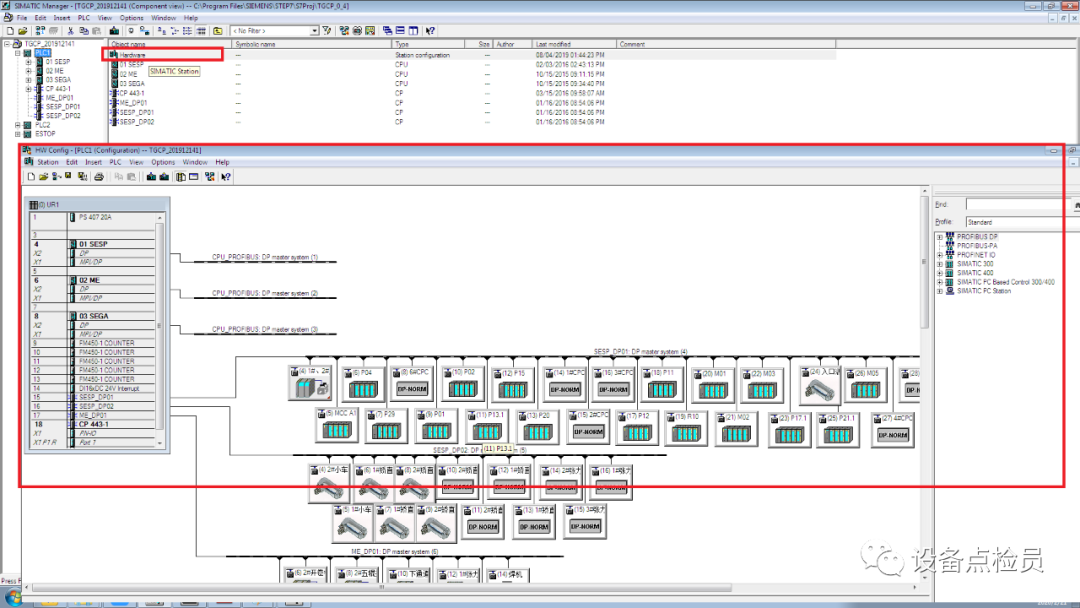This screenshot has height=608, width=1080.
Task: Click context Help arrow icon in HW Config
Action: pos(226,177)
